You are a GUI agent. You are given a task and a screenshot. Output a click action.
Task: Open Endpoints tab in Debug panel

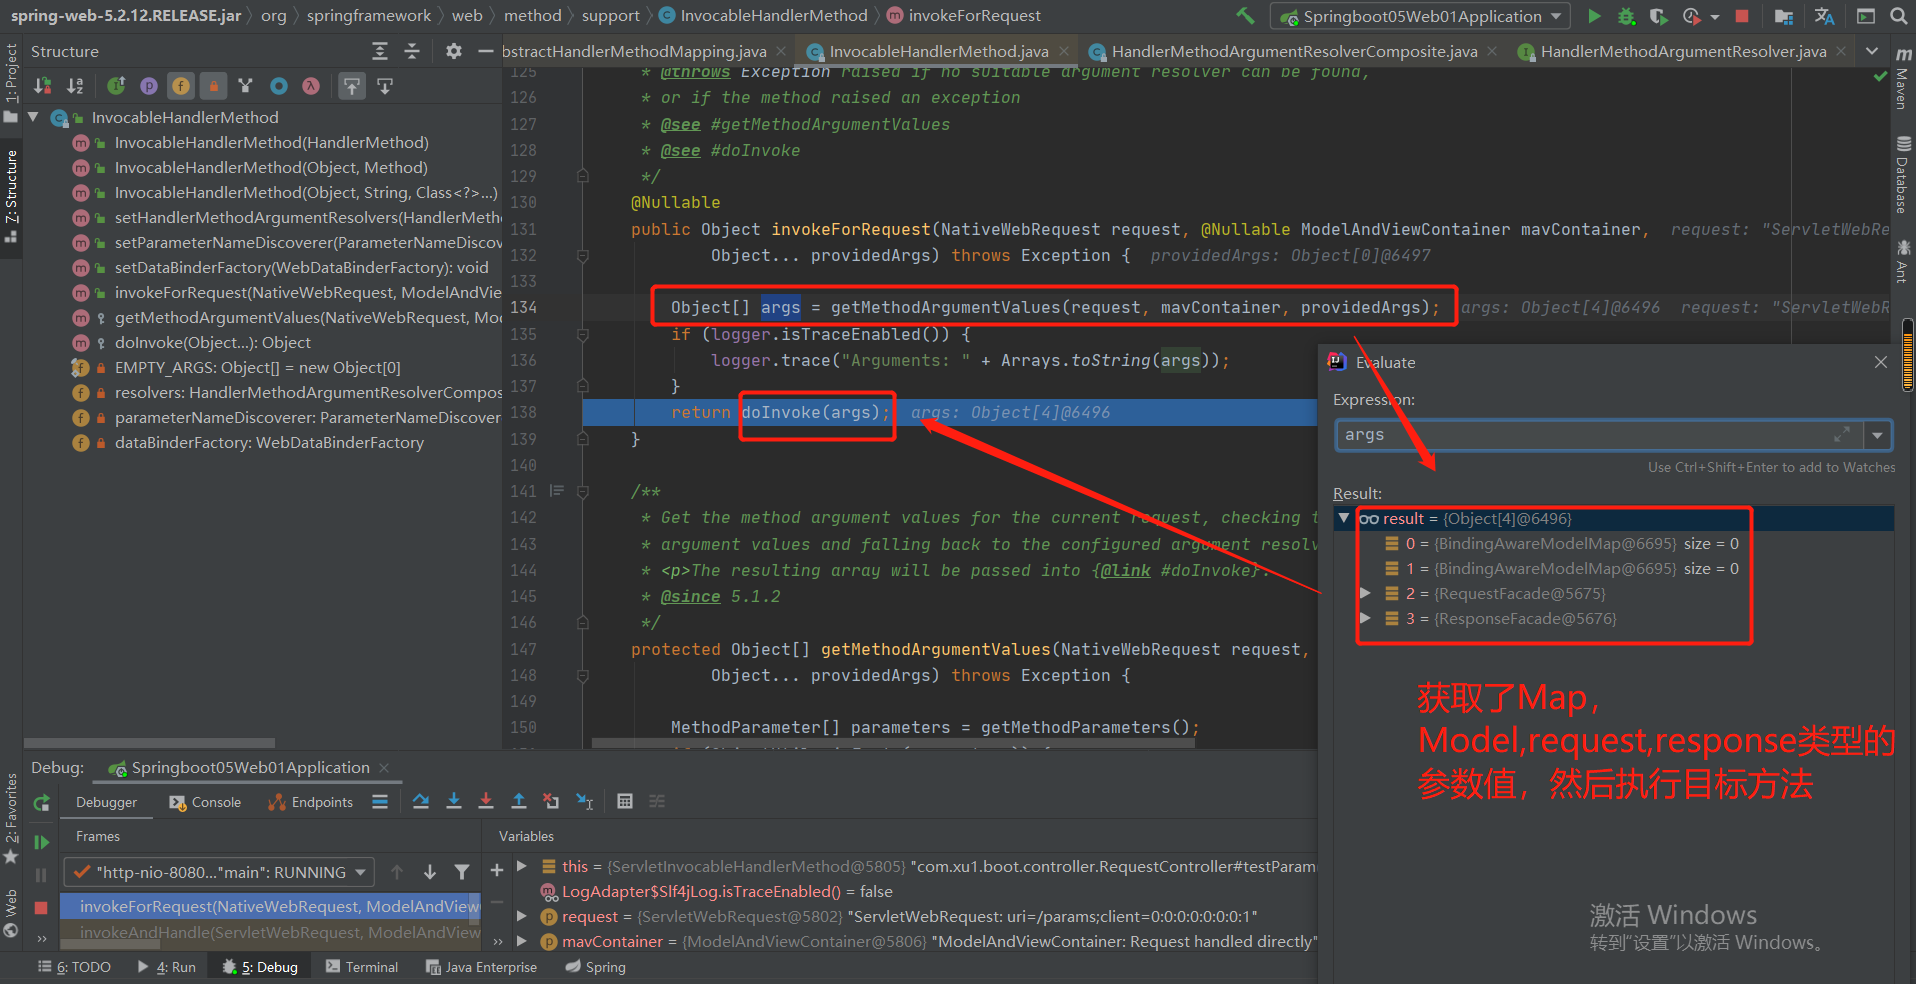pos(310,802)
